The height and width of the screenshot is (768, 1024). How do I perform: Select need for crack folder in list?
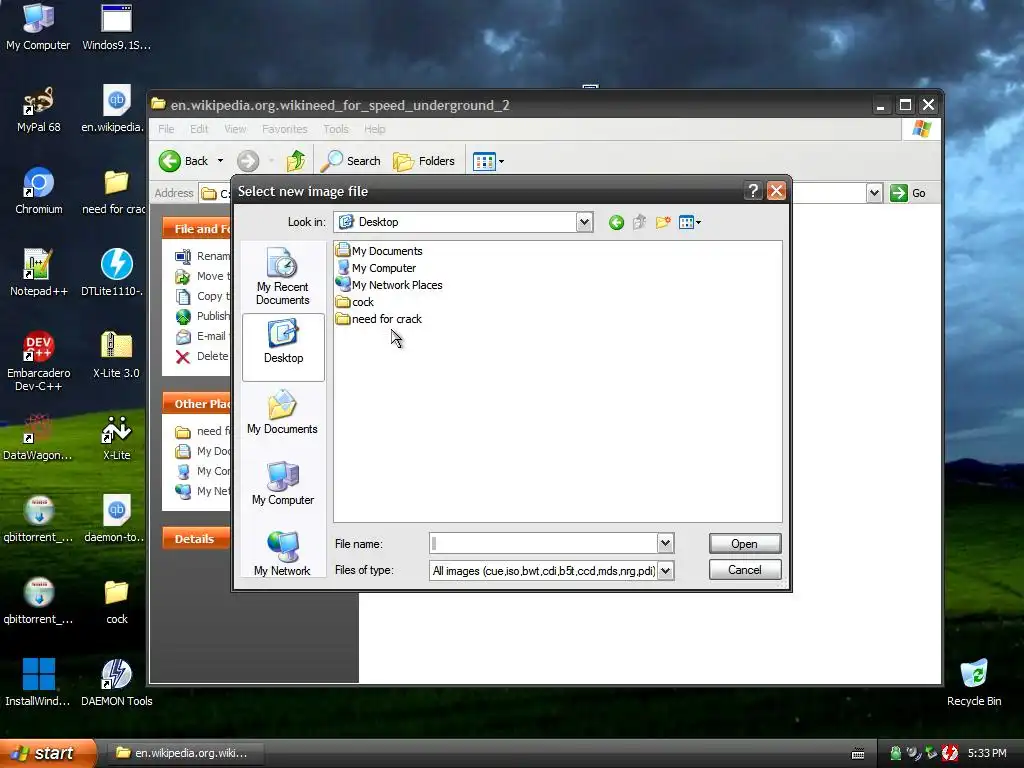(x=379, y=319)
